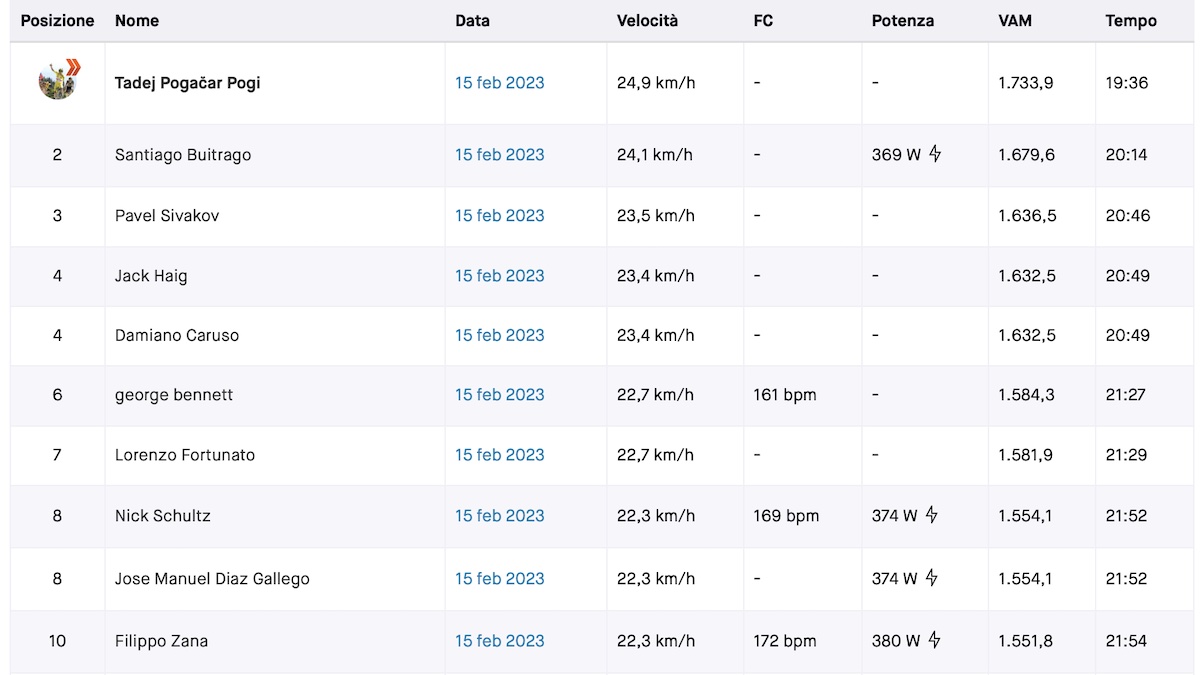
Task: Click Jose Manuel Diaz Gallego's power lightning icon
Action: [931, 578]
